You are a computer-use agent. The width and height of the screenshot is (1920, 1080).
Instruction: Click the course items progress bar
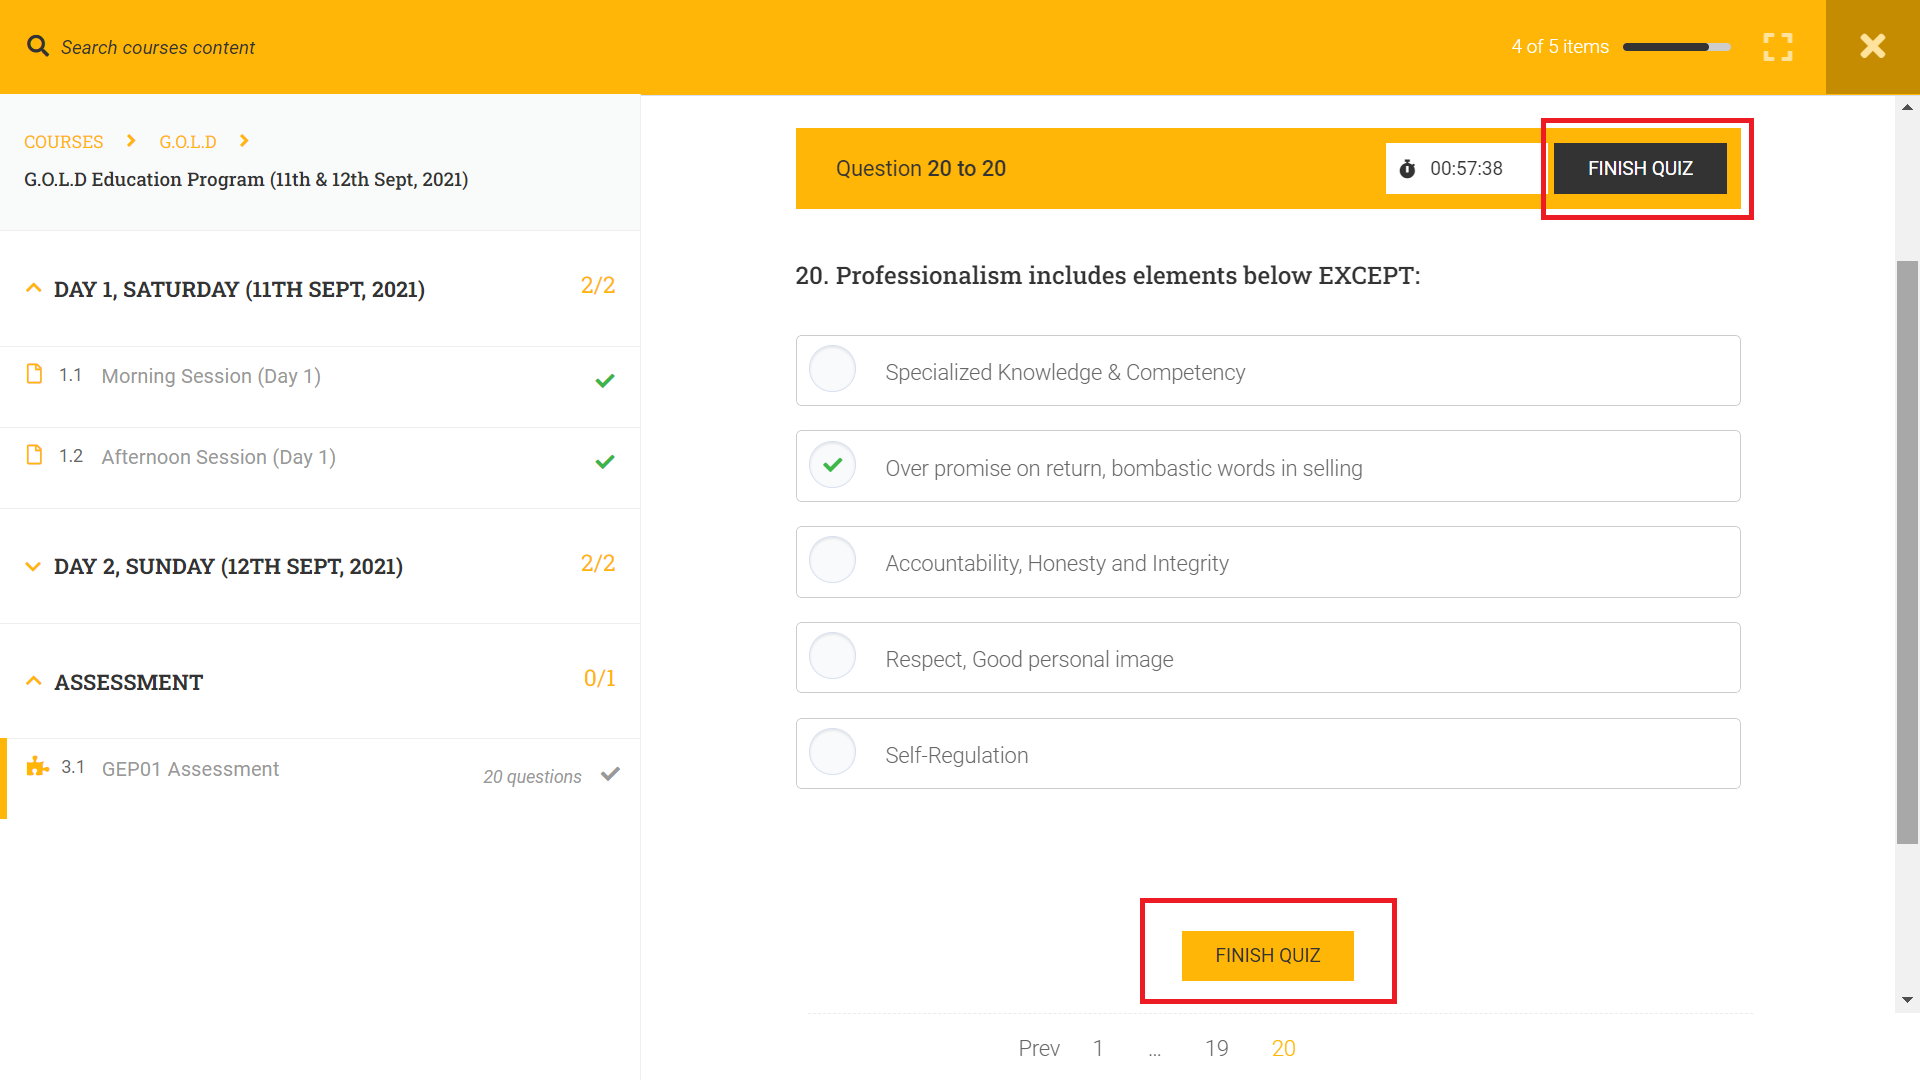click(1676, 47)
